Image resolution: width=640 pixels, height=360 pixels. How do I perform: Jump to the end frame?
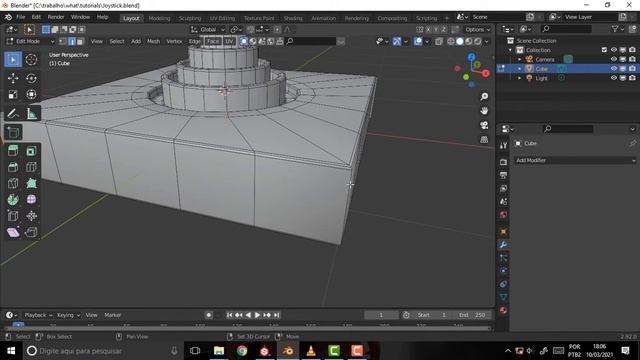276,315
